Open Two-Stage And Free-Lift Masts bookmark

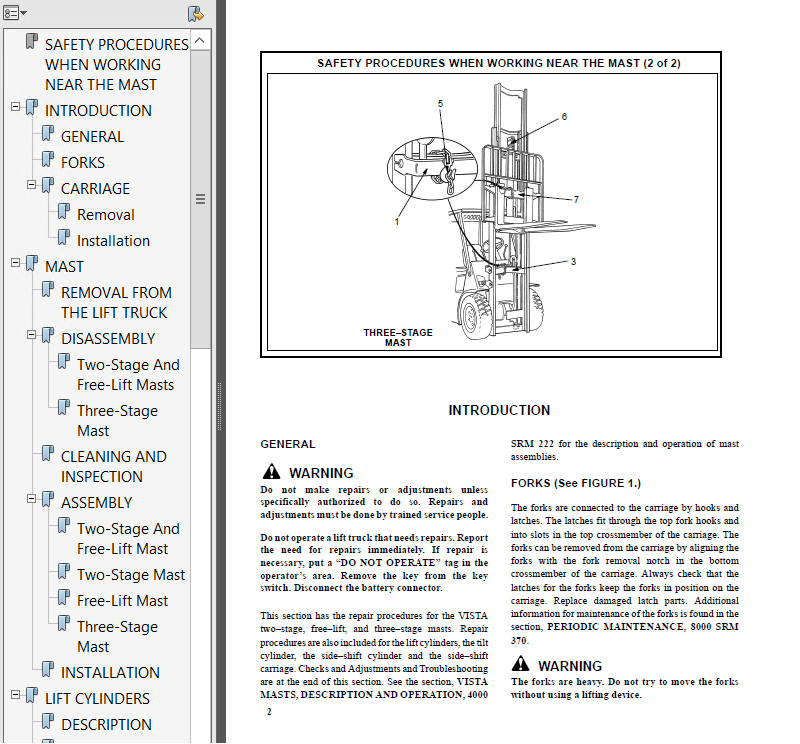point(128,375)
